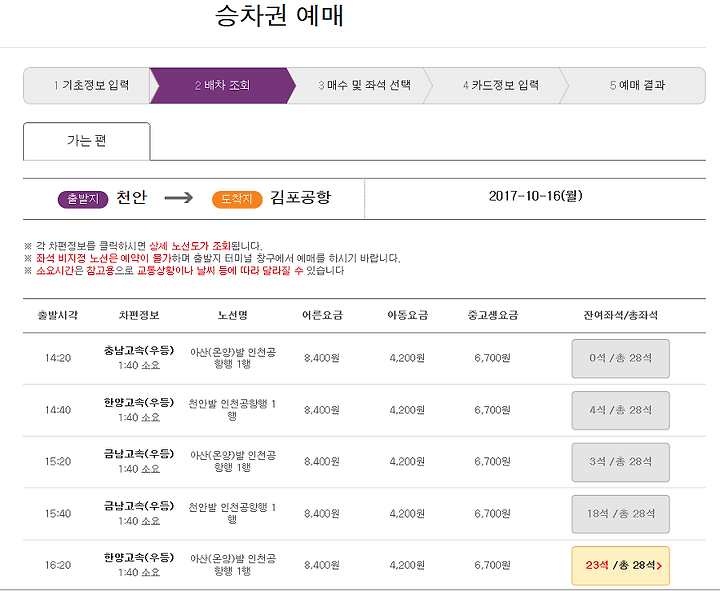The height and width of the screenshot is (591, 720).
Task: Click the 승차권 예매 page title
Action: point(279,16)
